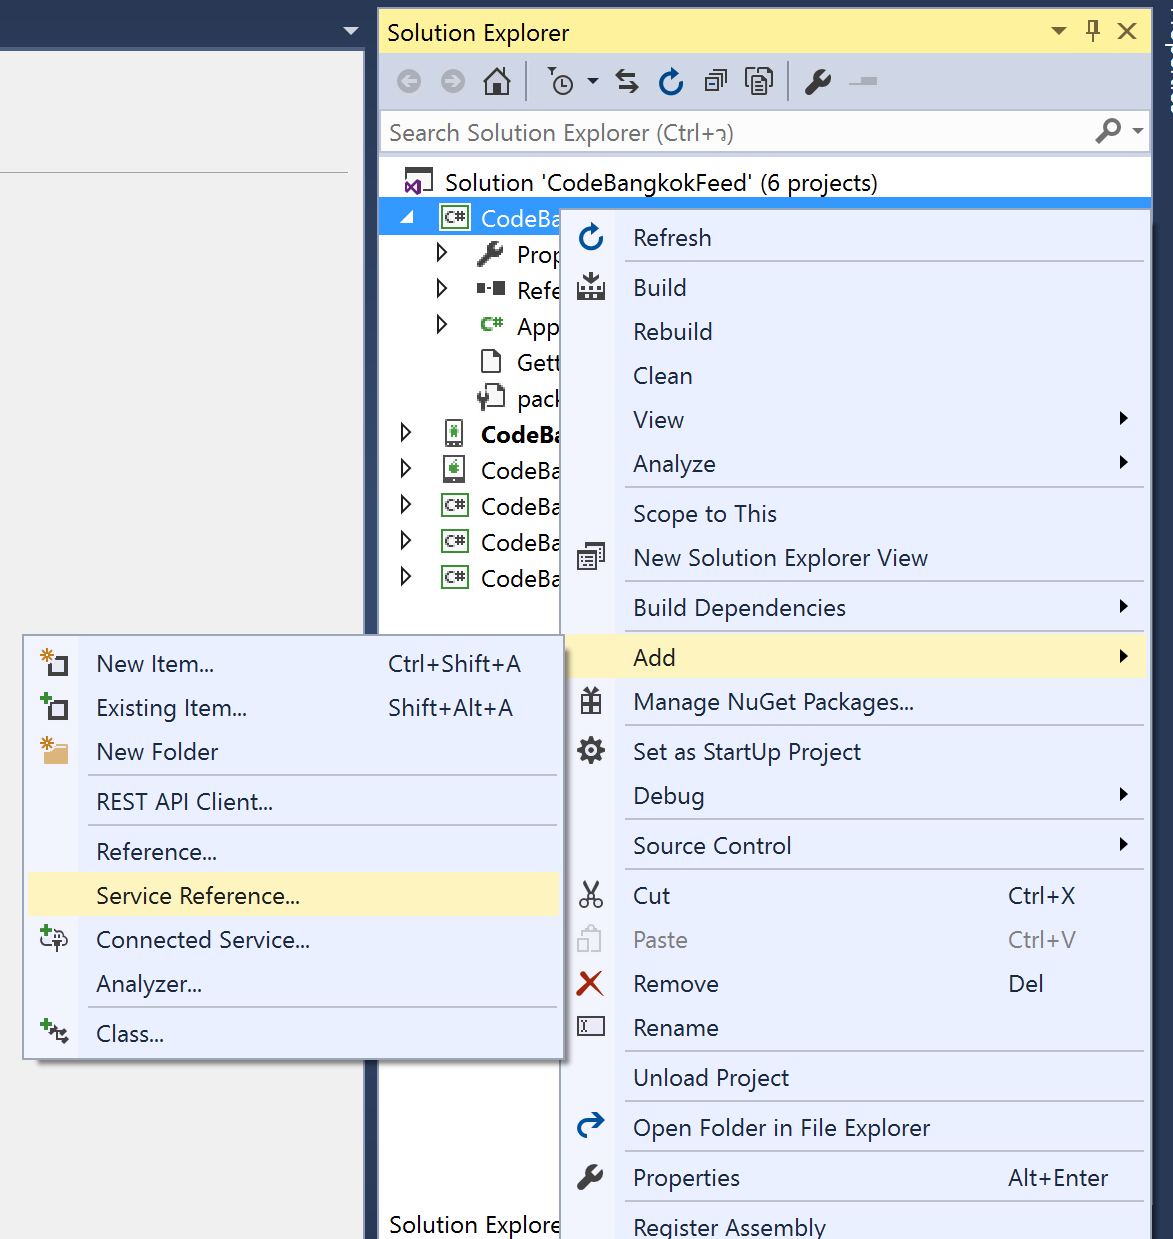Open the Add submenu in the context menu

point(654,657)
